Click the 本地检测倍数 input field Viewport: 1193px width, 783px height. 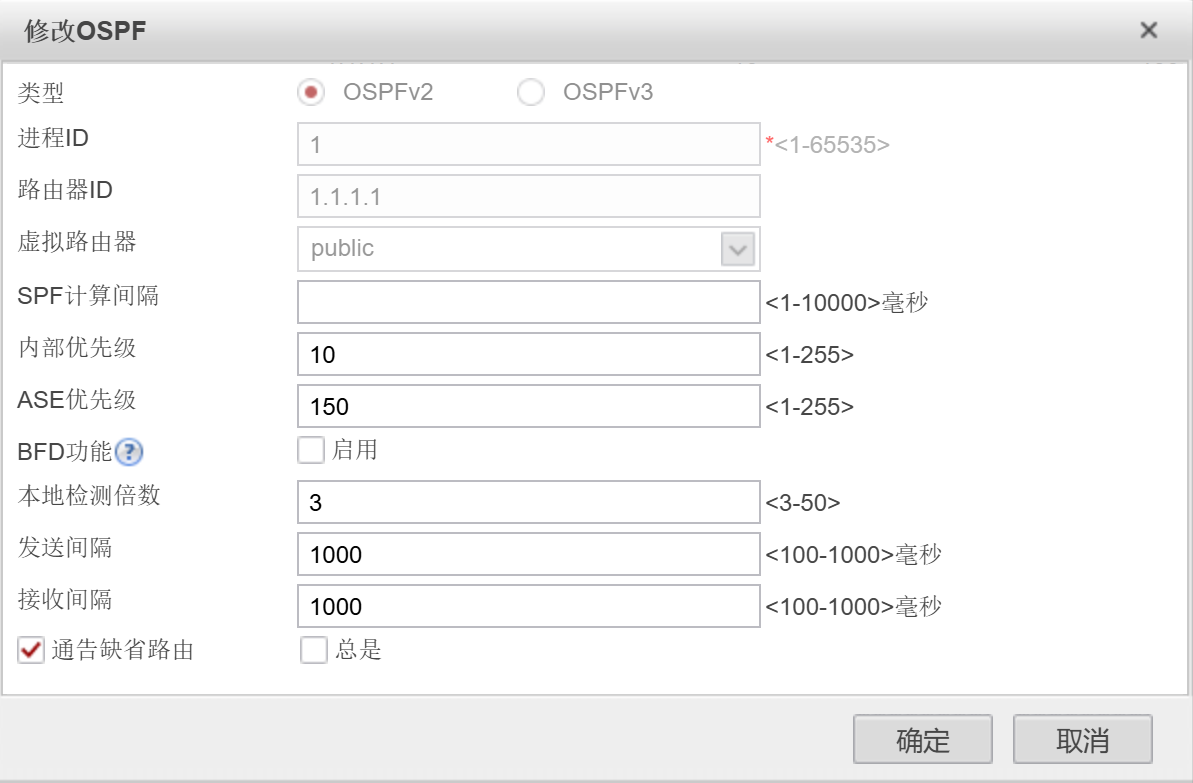pos(528,502)
